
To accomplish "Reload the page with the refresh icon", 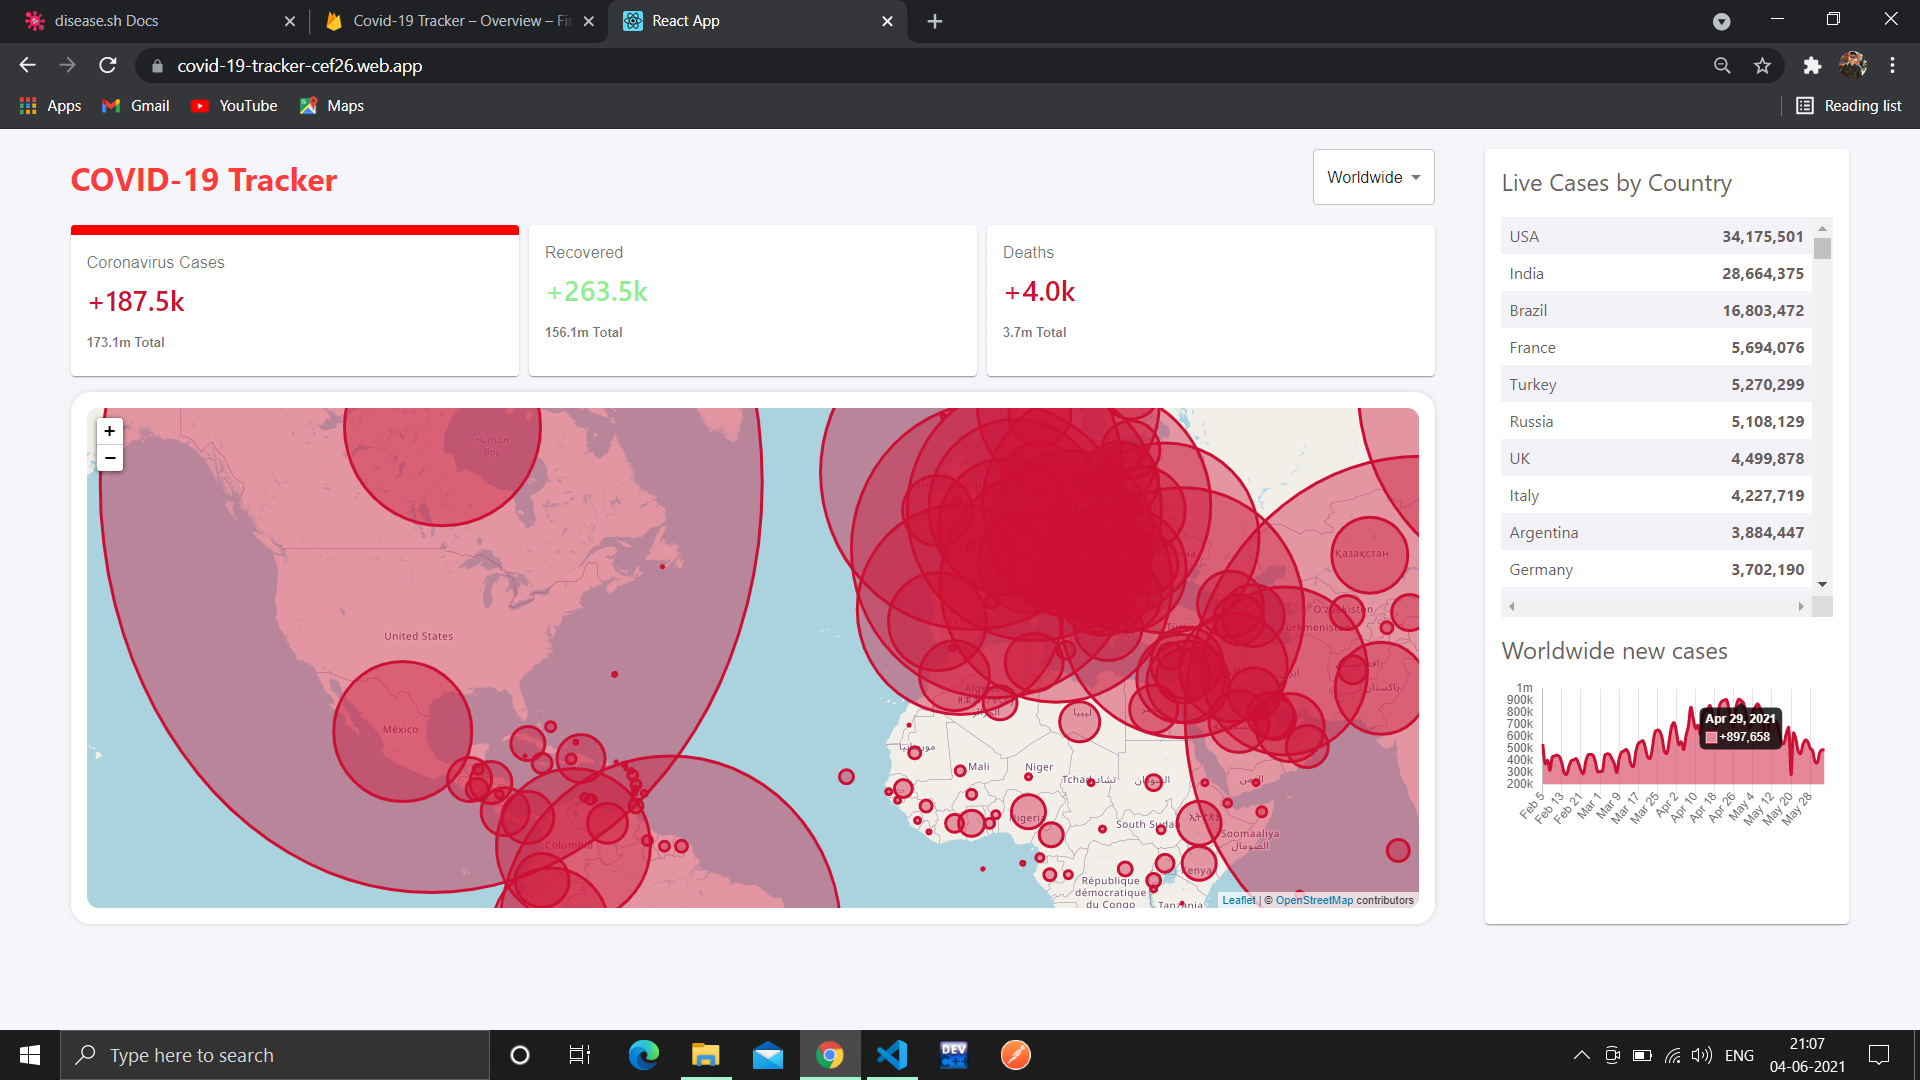I will click(108, 65).
